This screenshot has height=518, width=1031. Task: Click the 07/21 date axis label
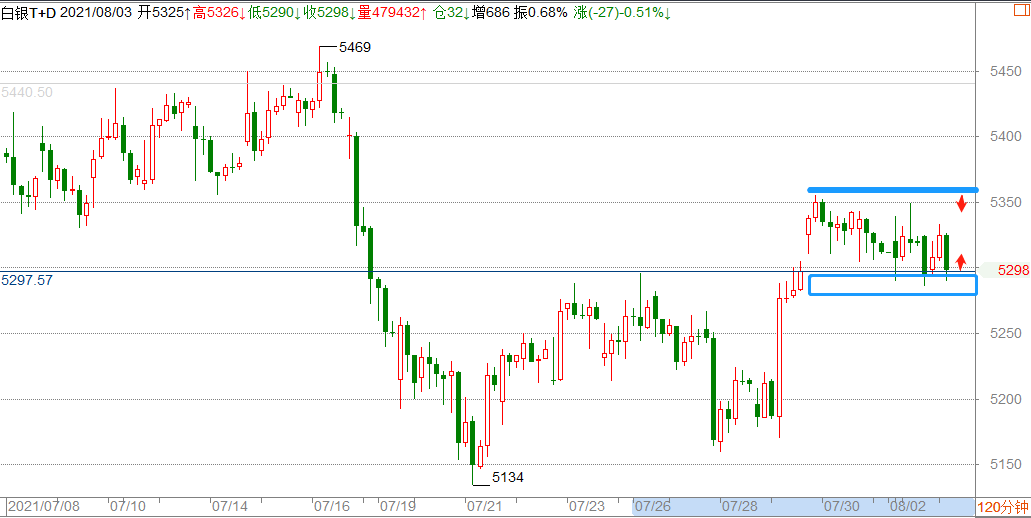click(484, 507)
